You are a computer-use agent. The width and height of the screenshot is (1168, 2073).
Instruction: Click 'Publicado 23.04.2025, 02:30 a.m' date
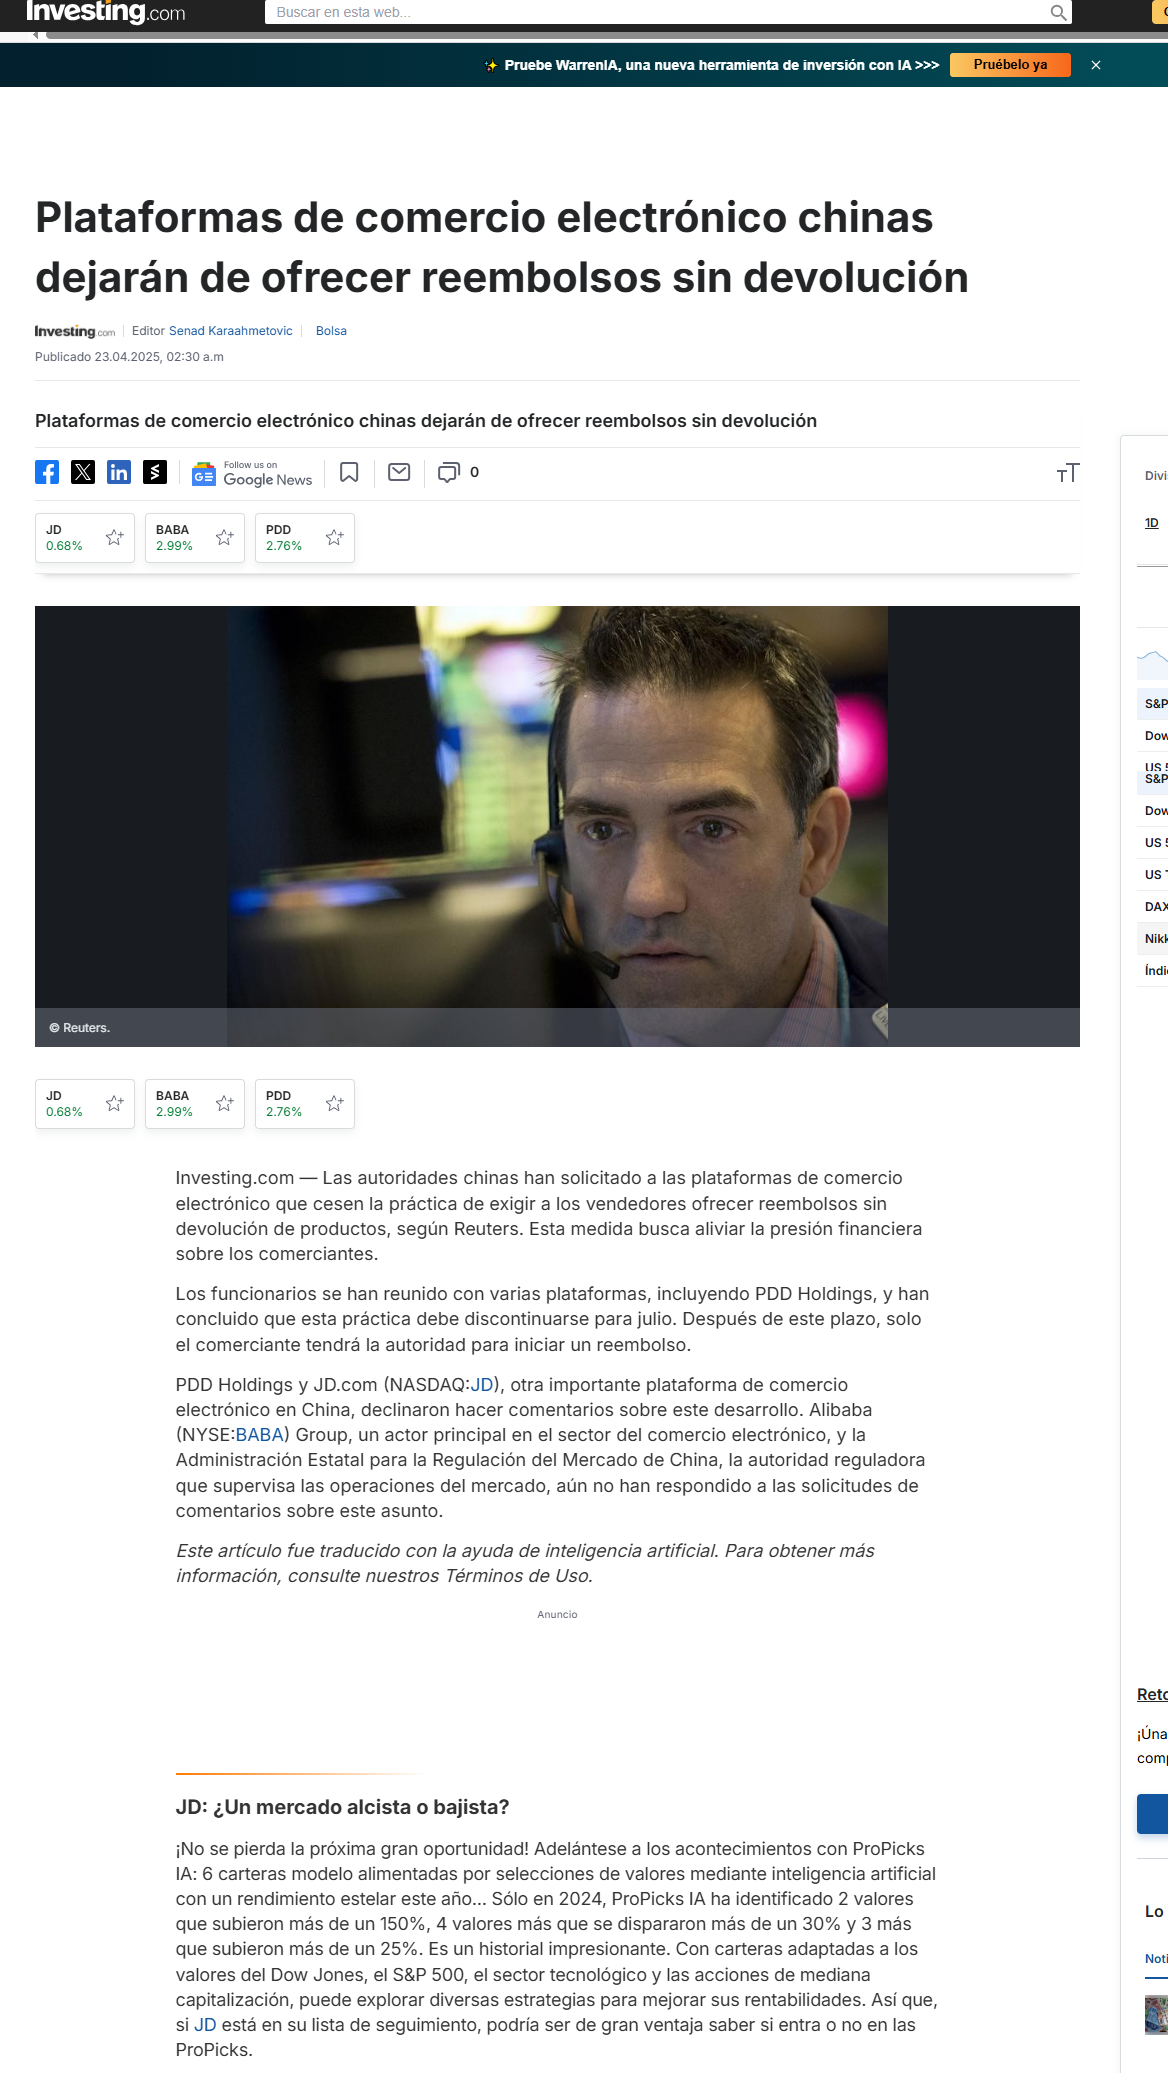[x=129, y=357]
